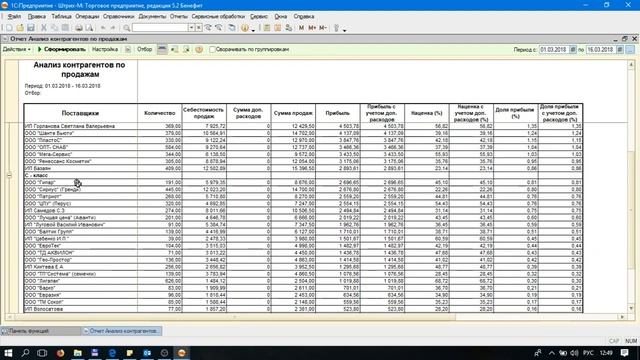Click the Calendar icon in the toolbar
Viewport: 640px width, 360px height.
pos(278,28)
